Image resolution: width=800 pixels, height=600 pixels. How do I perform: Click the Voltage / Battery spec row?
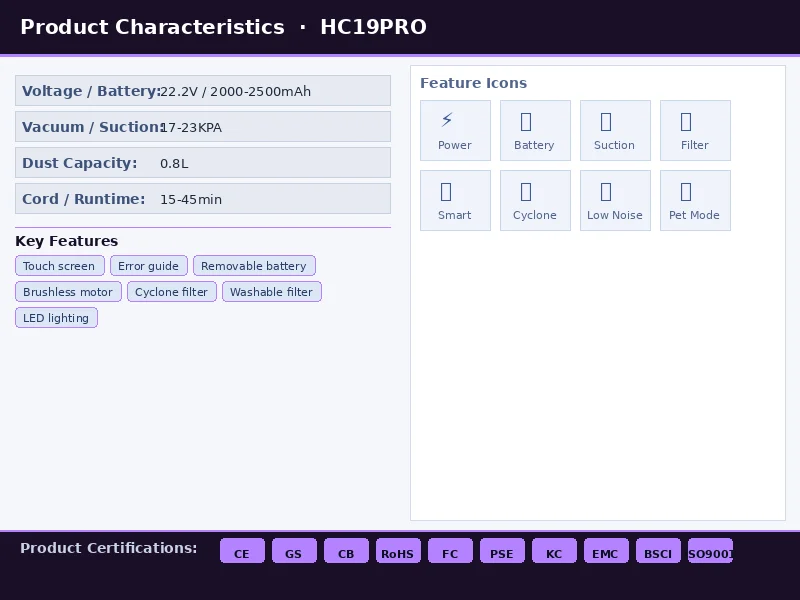pyautogui.click(x=203, y=91)
